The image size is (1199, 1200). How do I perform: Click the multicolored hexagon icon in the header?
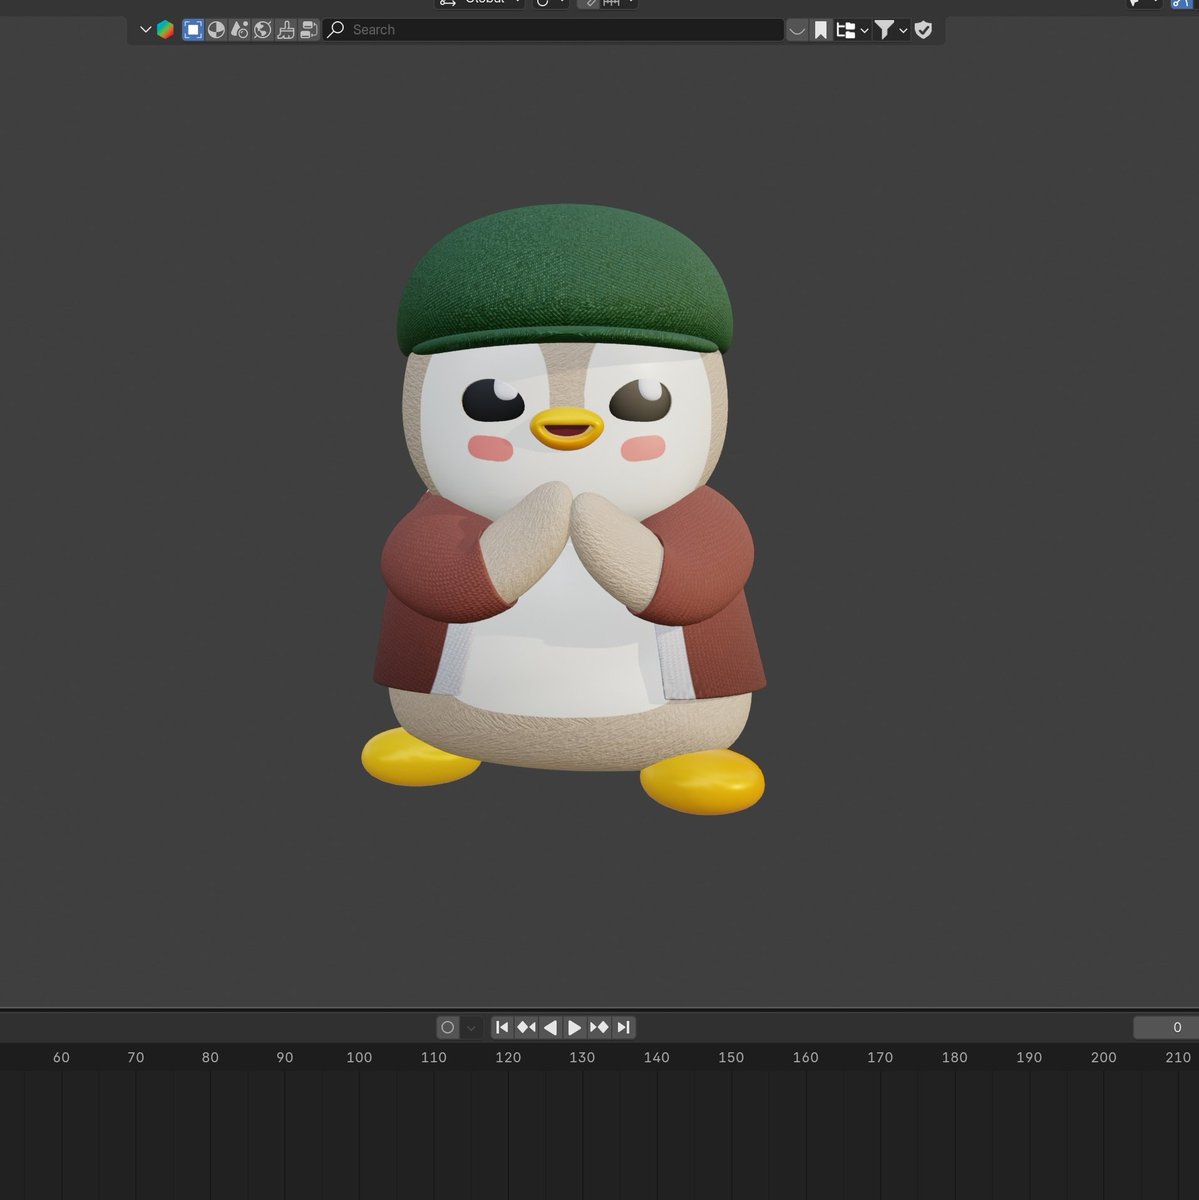[x=166, y=30]
